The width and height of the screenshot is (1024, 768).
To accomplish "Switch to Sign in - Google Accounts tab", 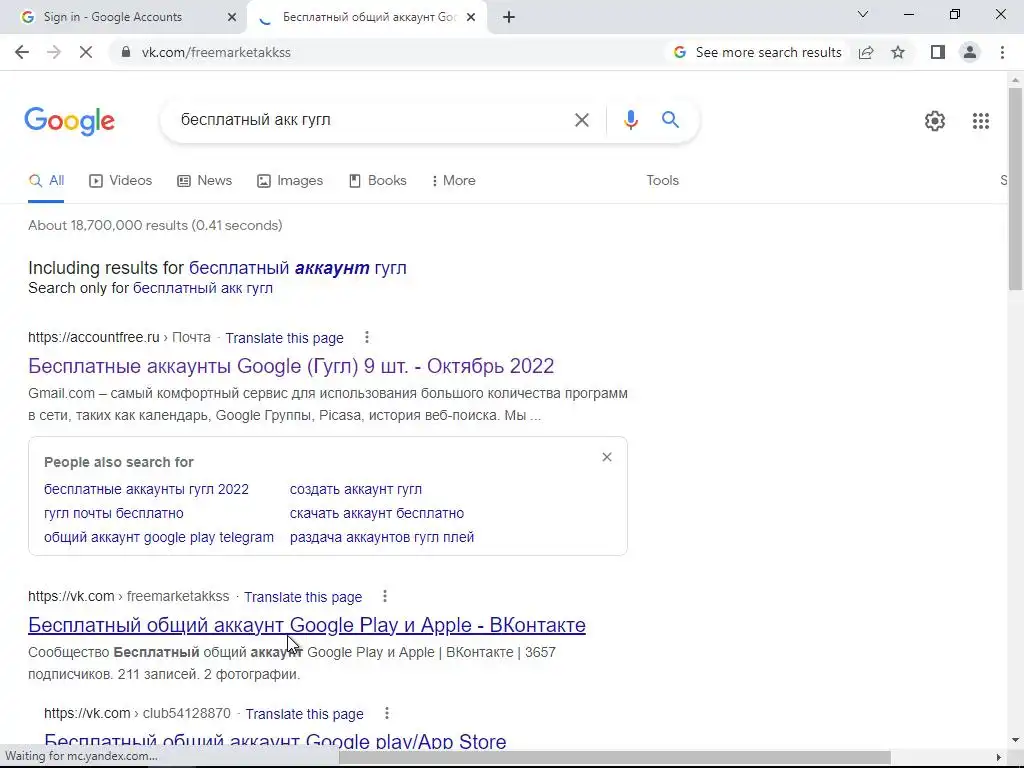I will tap(124, 17).
